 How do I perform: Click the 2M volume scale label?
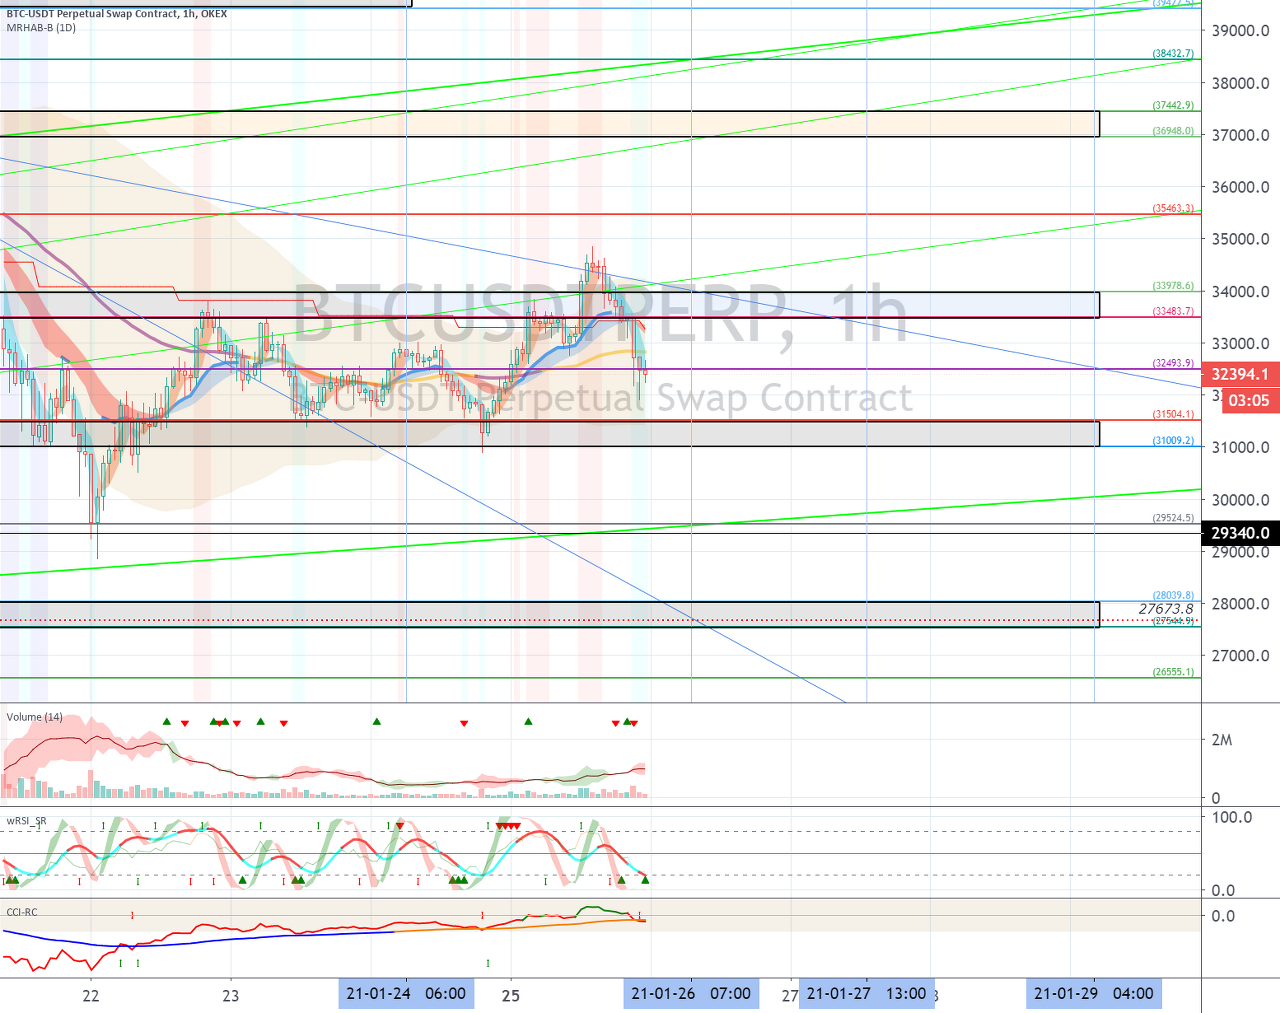coord(1221,740)
